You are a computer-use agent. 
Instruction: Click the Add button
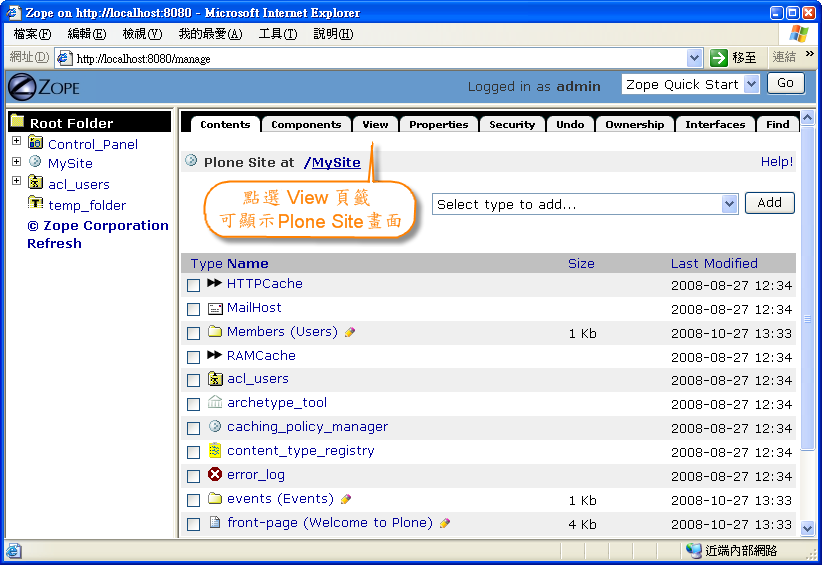[x=770, y=203]
